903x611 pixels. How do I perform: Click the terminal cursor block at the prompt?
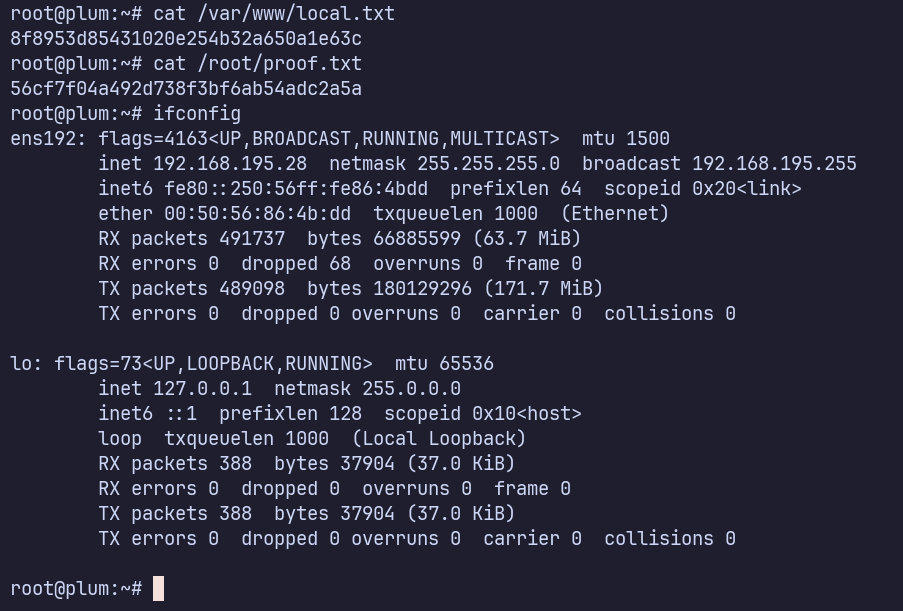tap(158, 588)
